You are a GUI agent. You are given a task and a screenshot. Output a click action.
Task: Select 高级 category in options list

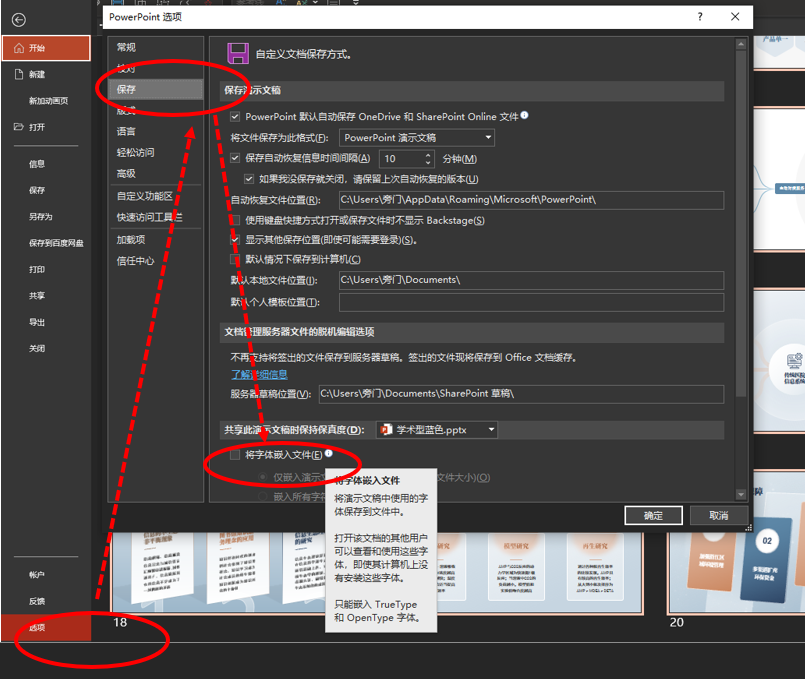[156, 173]
